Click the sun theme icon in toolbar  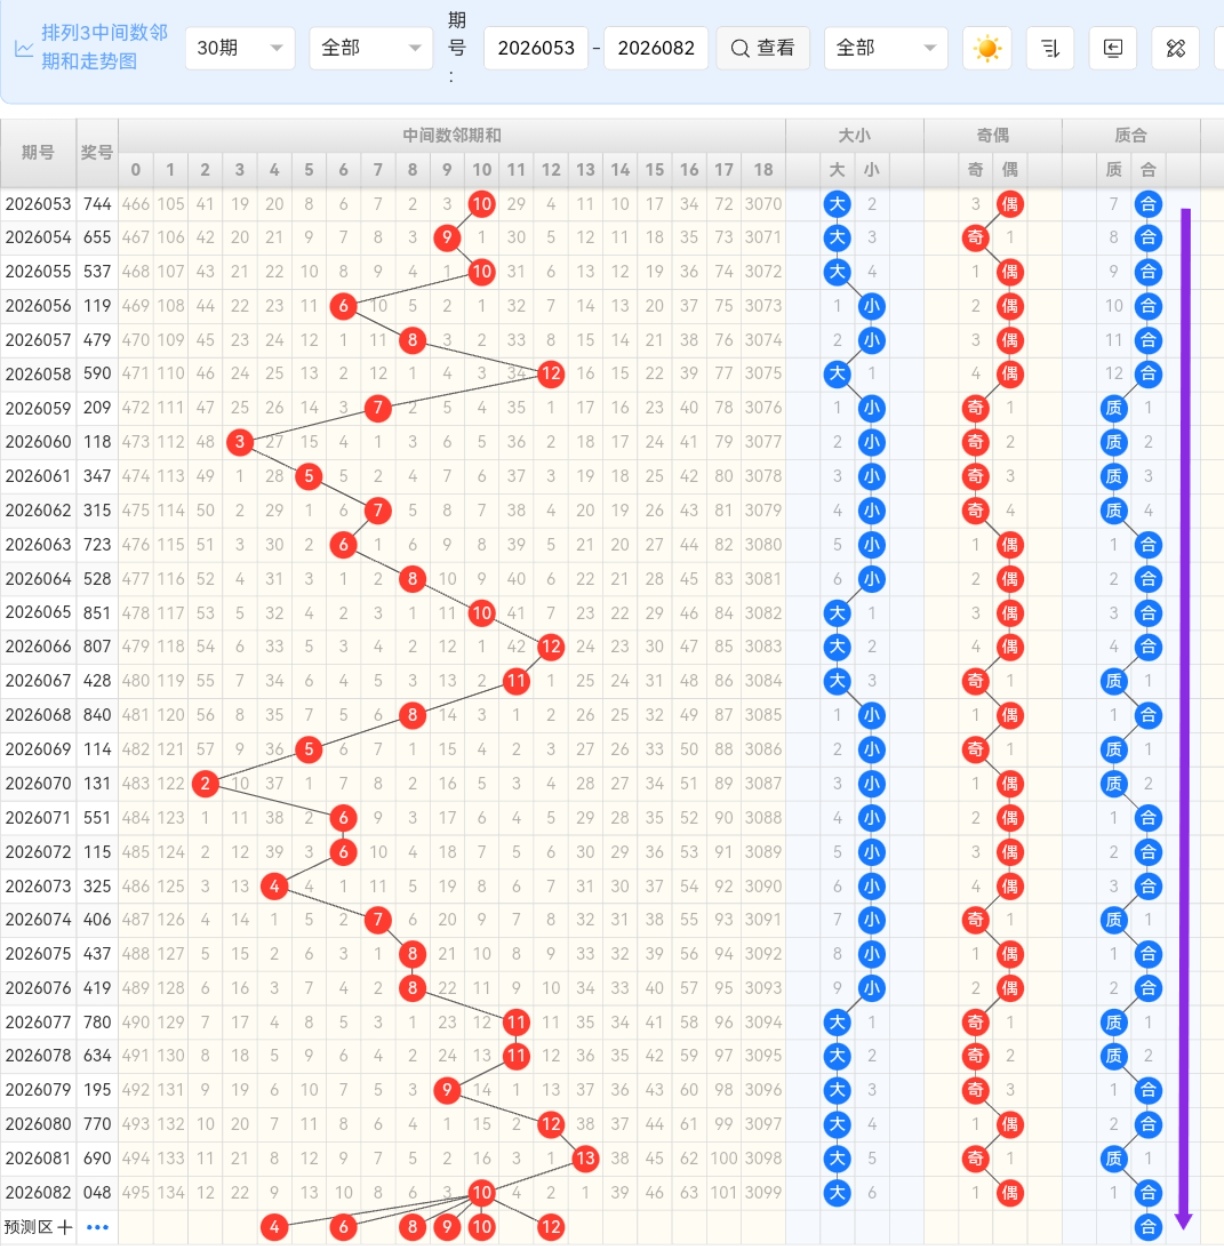click(x=987, y=48)
